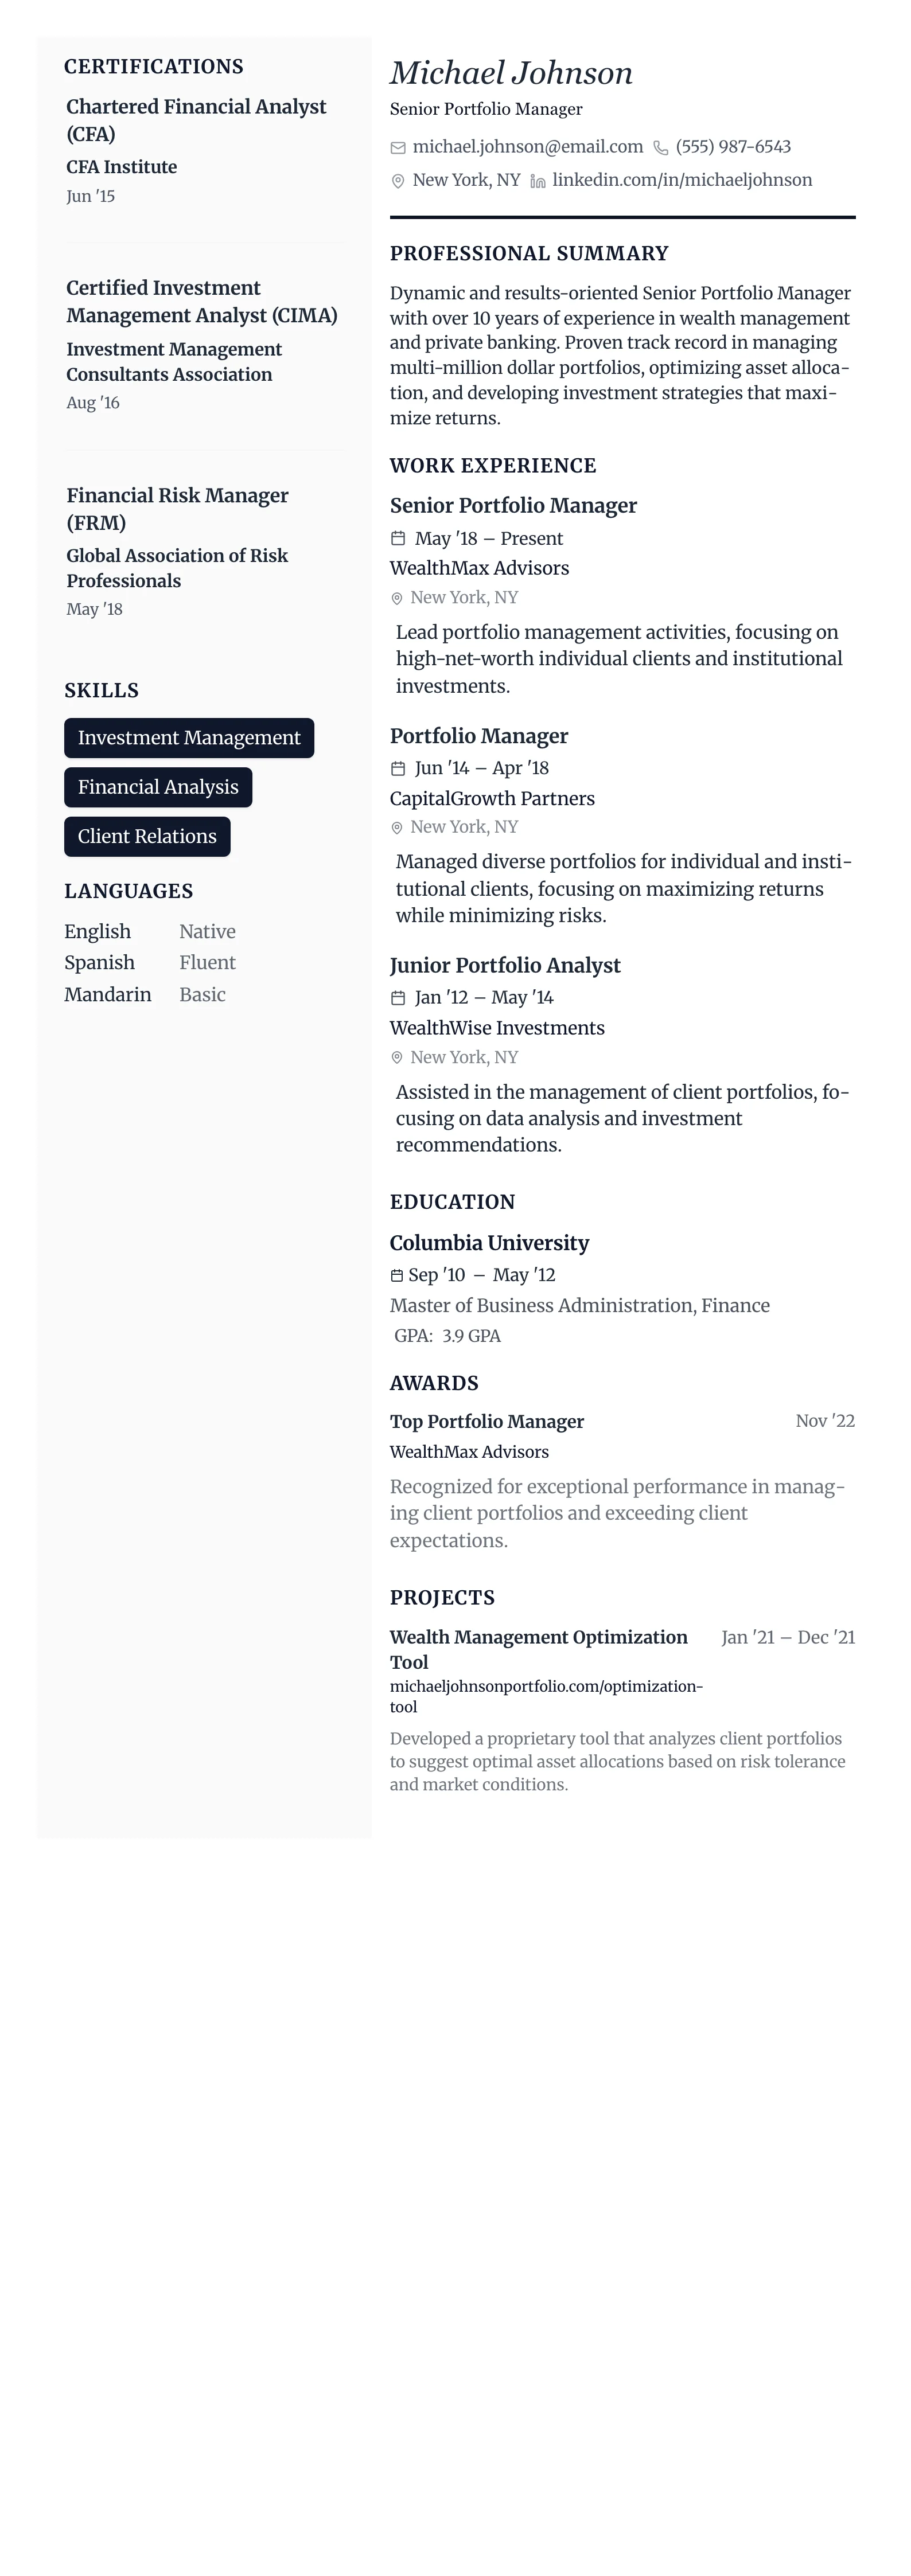The height and width of the screenshot is (2576, 911).
Task: Click the Columbia University education entry
Action: tap(489, 1243)
